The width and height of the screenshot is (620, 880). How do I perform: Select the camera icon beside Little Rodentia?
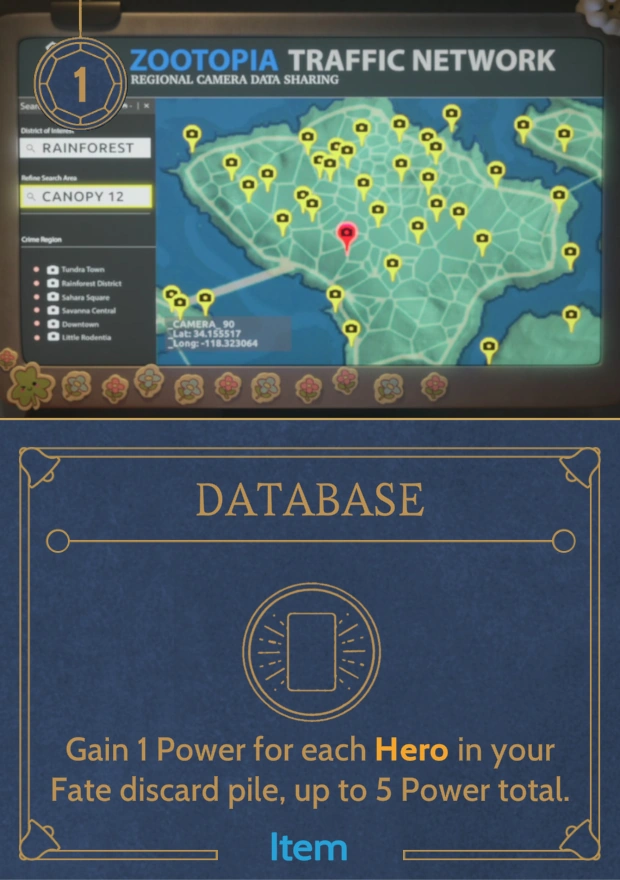53,337
